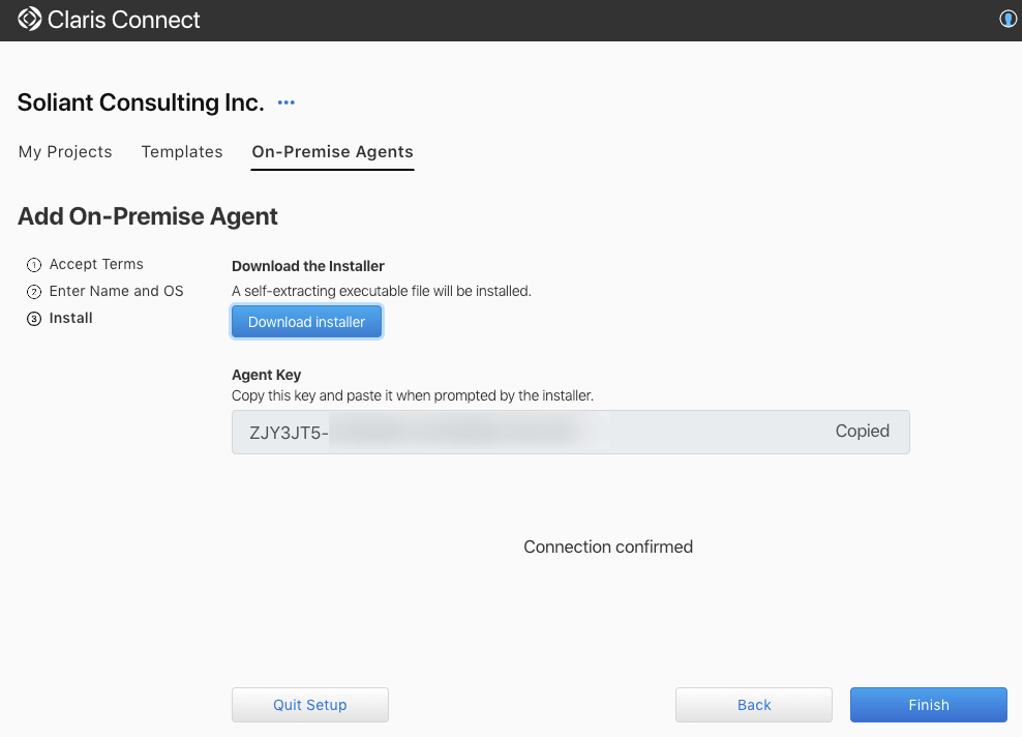Quit Setup of the on-premise agent
This screenshot has width=1022, height=737.
(x=310, y=704)
